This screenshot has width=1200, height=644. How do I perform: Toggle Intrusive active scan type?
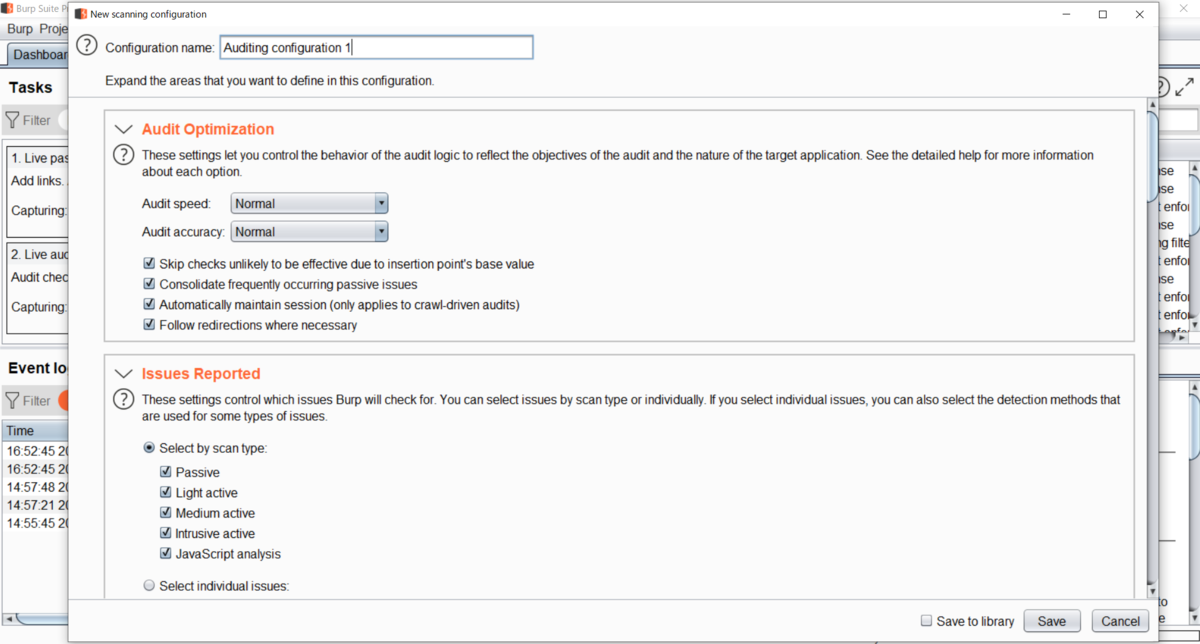click(x=166, y=534)
